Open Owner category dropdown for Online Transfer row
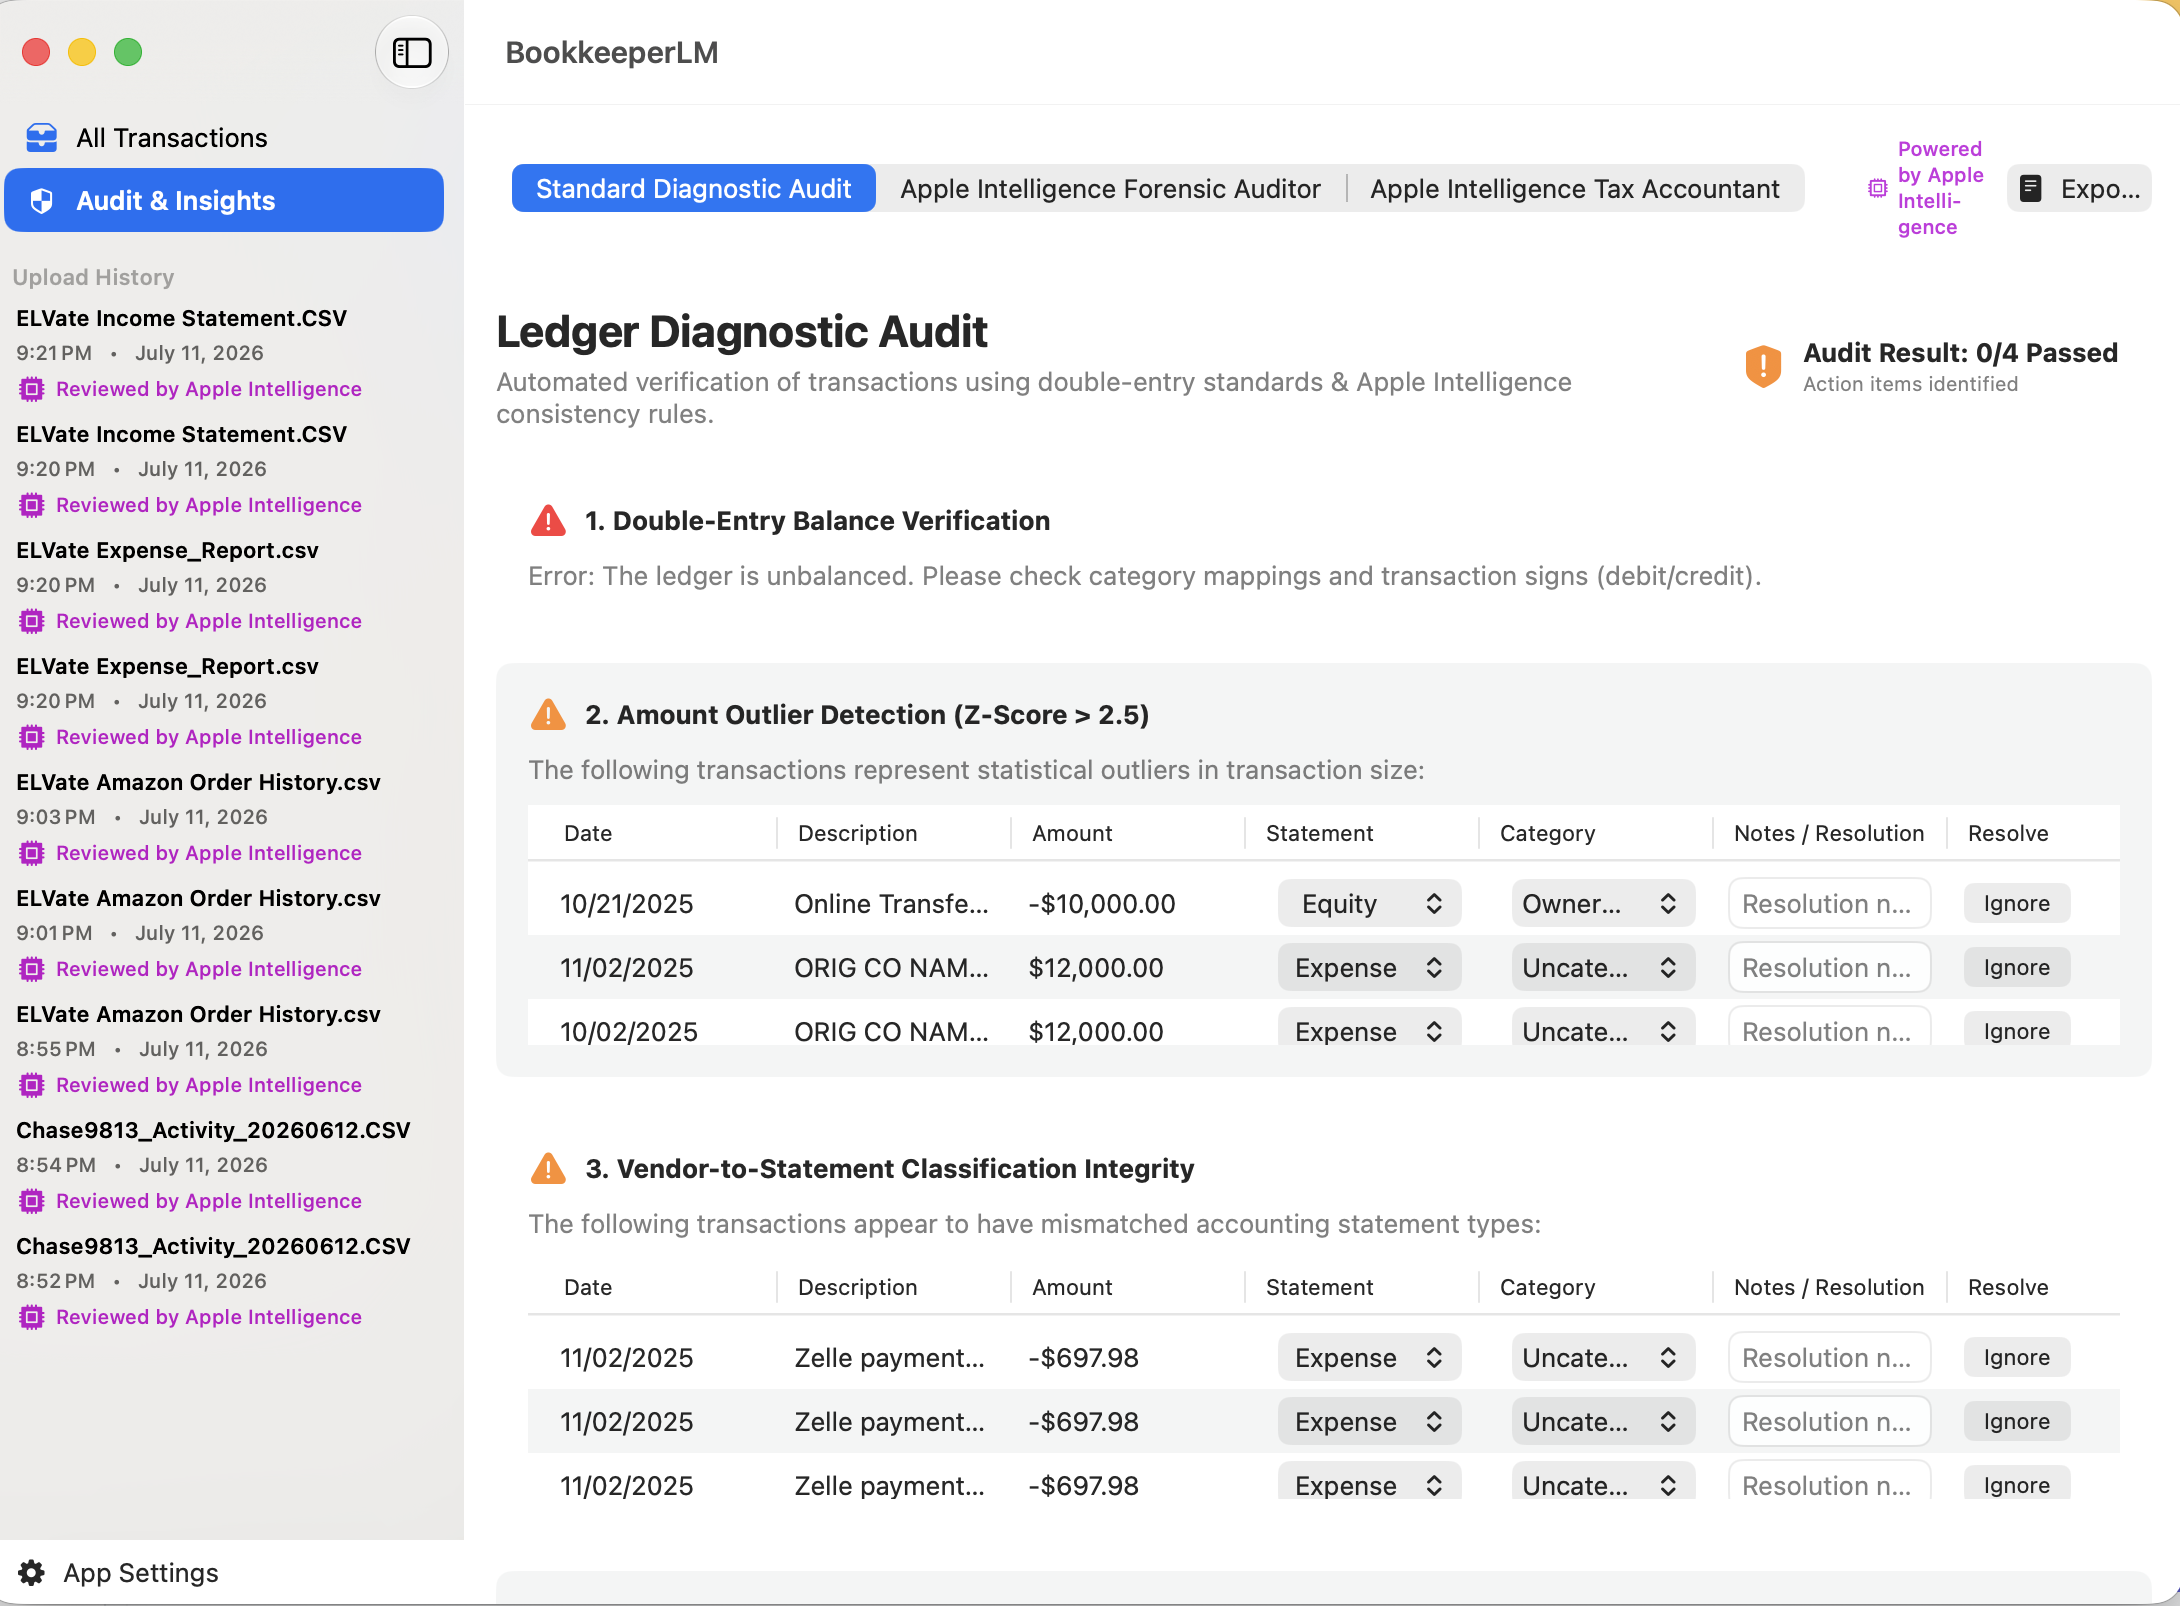Viewport: 2180px width, 1606px height. 1603,903
